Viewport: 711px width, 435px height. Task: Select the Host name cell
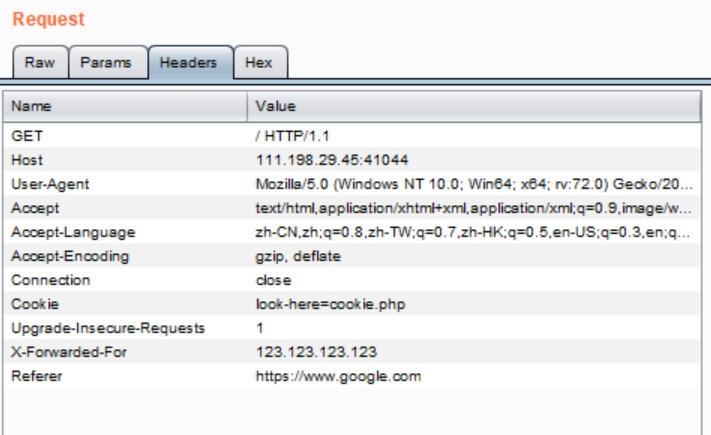pyautogui.click(x=125, y=160)
